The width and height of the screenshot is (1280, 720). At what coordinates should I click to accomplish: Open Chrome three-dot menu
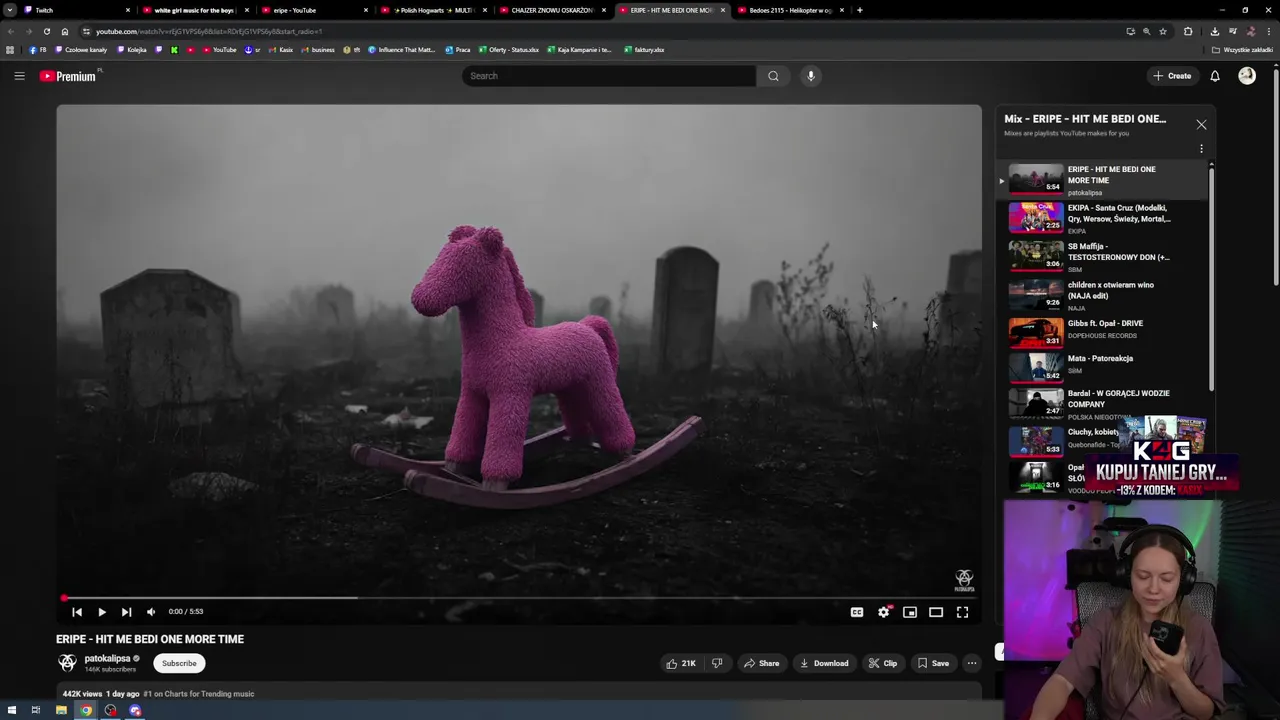[x=1268, y=31]
